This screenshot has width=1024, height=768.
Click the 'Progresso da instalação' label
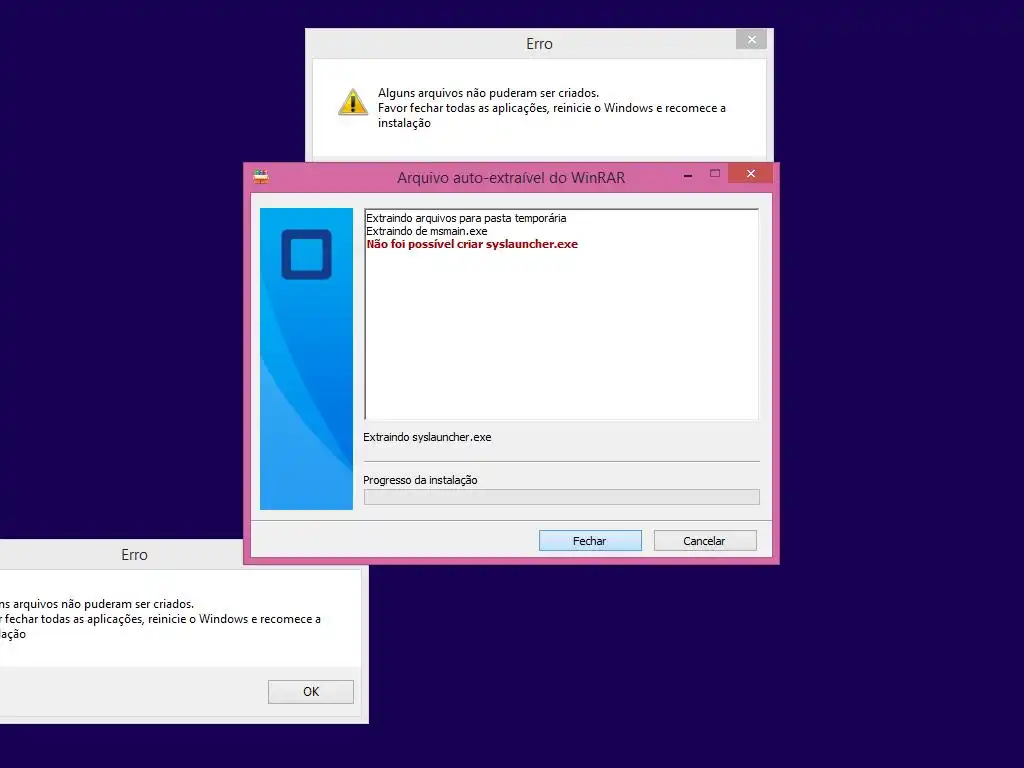(420, 480)
